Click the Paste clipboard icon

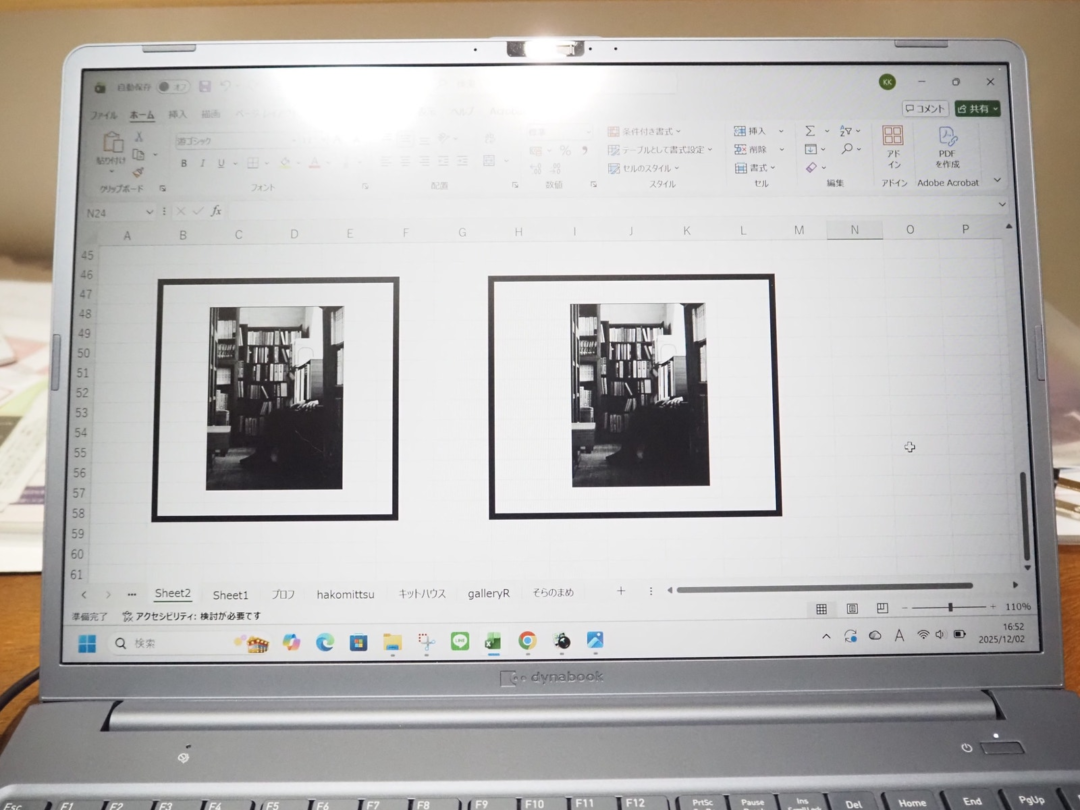[112, 147]
